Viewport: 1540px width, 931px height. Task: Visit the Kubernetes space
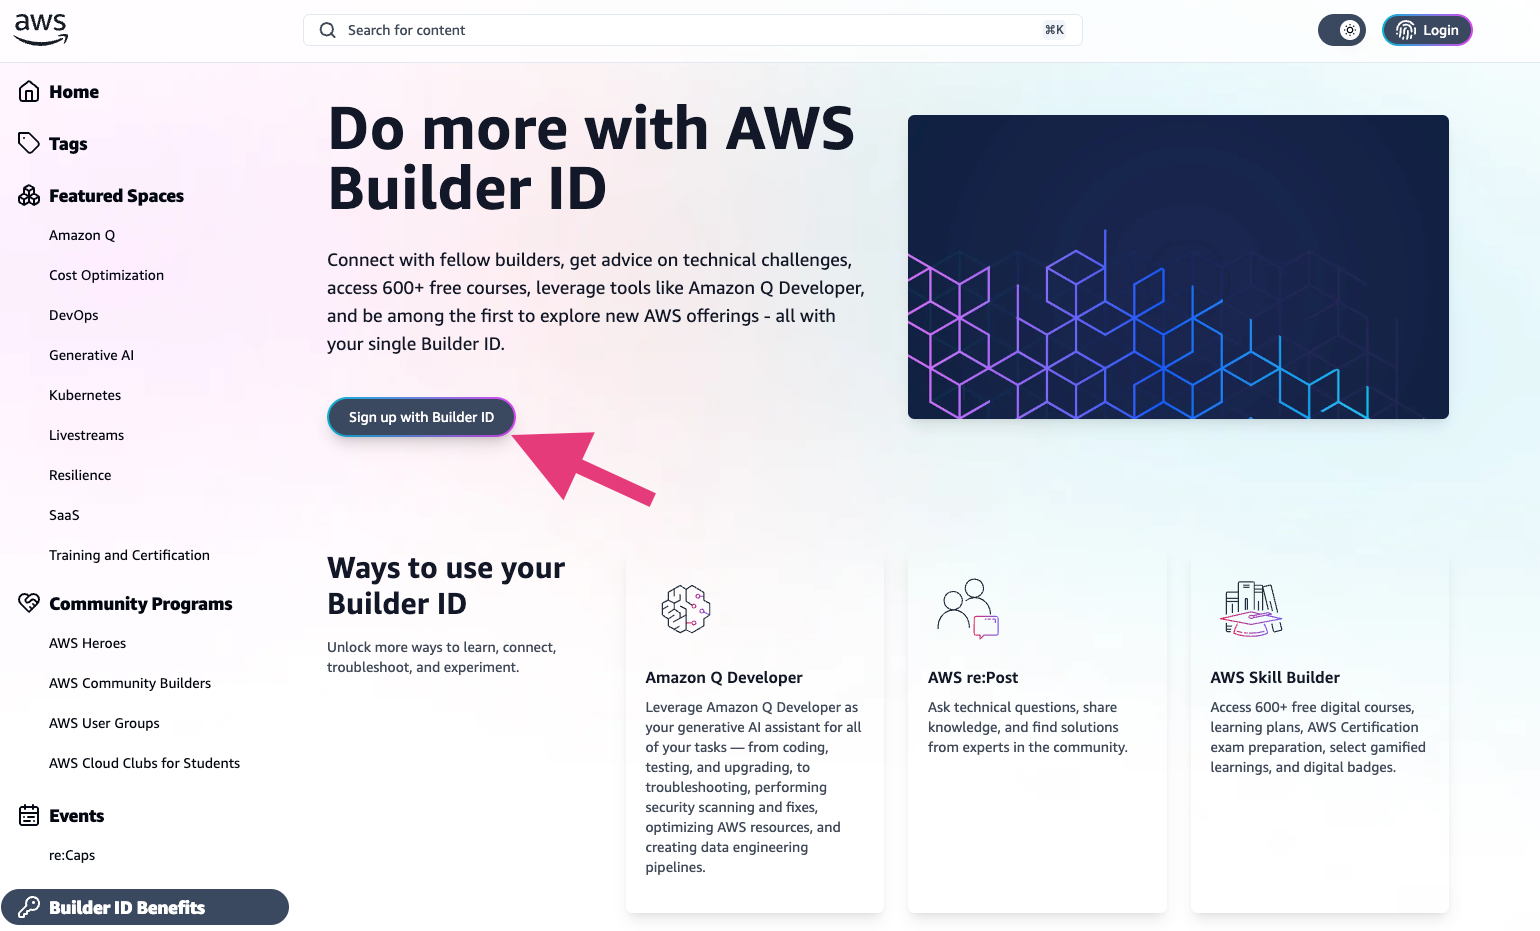(85, 395)
